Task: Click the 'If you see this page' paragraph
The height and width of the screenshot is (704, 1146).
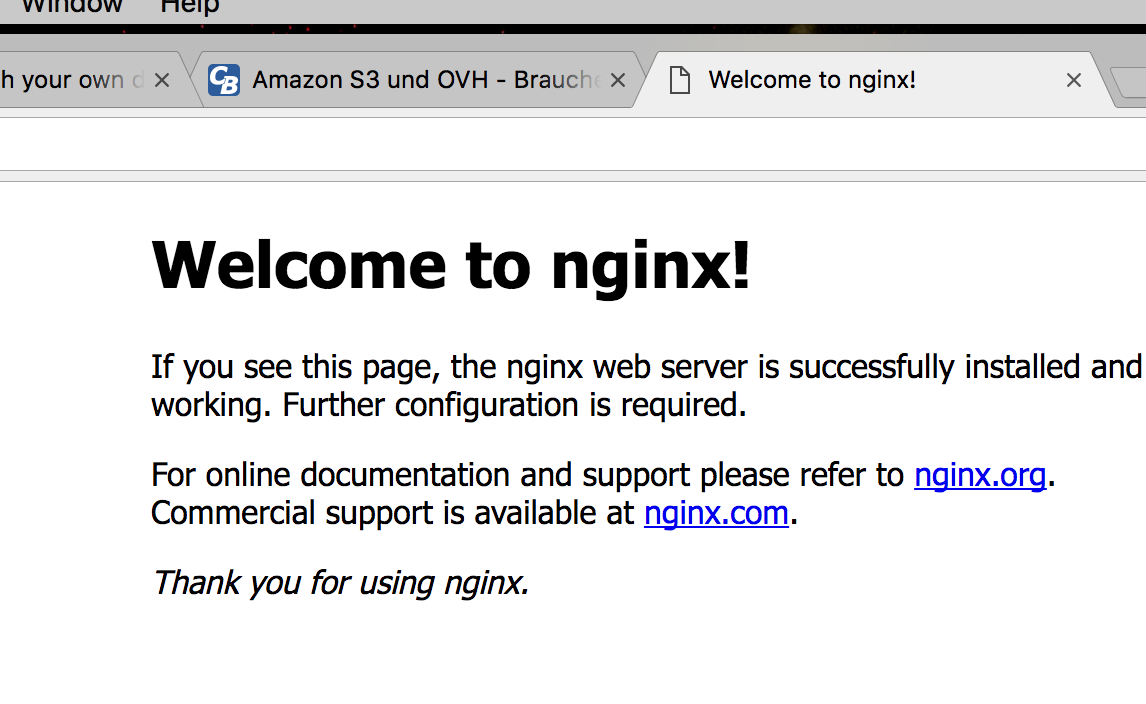Action: tap(647, 386)
